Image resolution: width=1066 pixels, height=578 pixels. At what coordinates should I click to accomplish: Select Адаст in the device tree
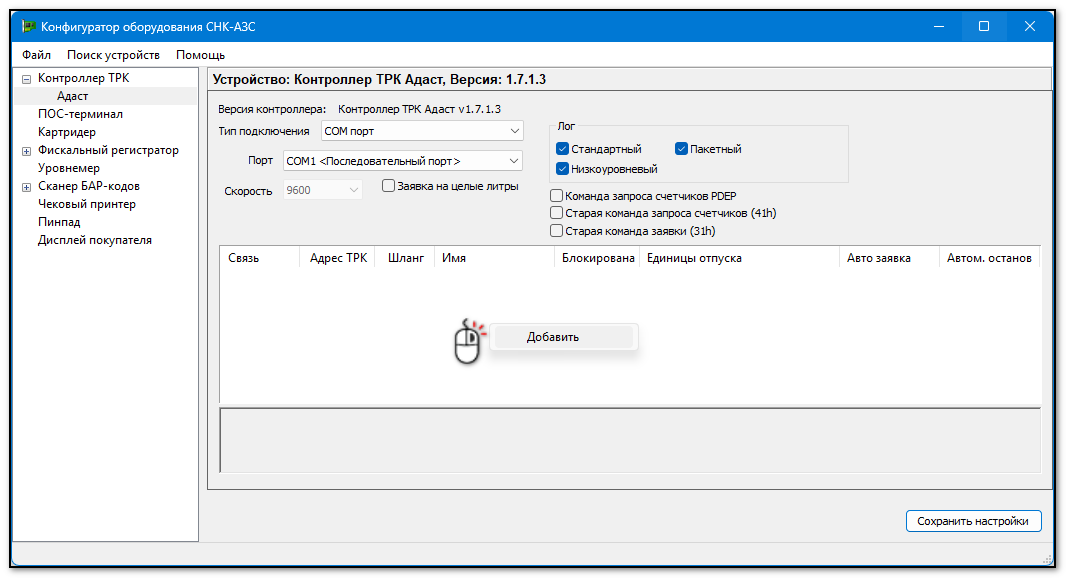point(72,96)
